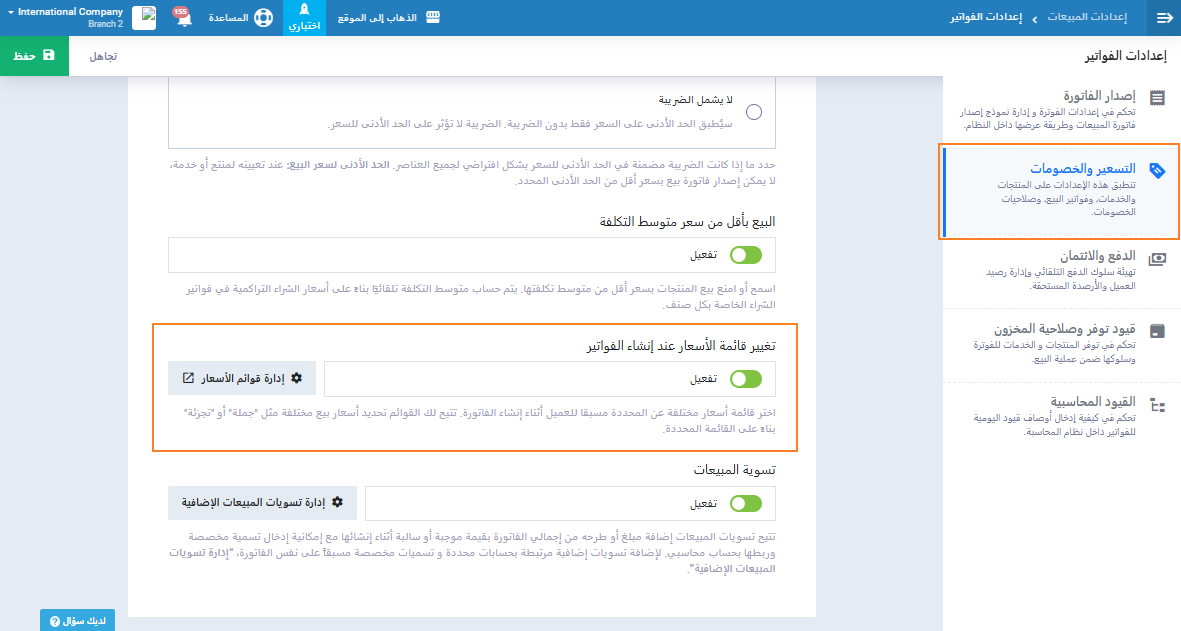Click الدفع والائتمان money icon
This screenshot has height=631, width=1181.
1157,258
